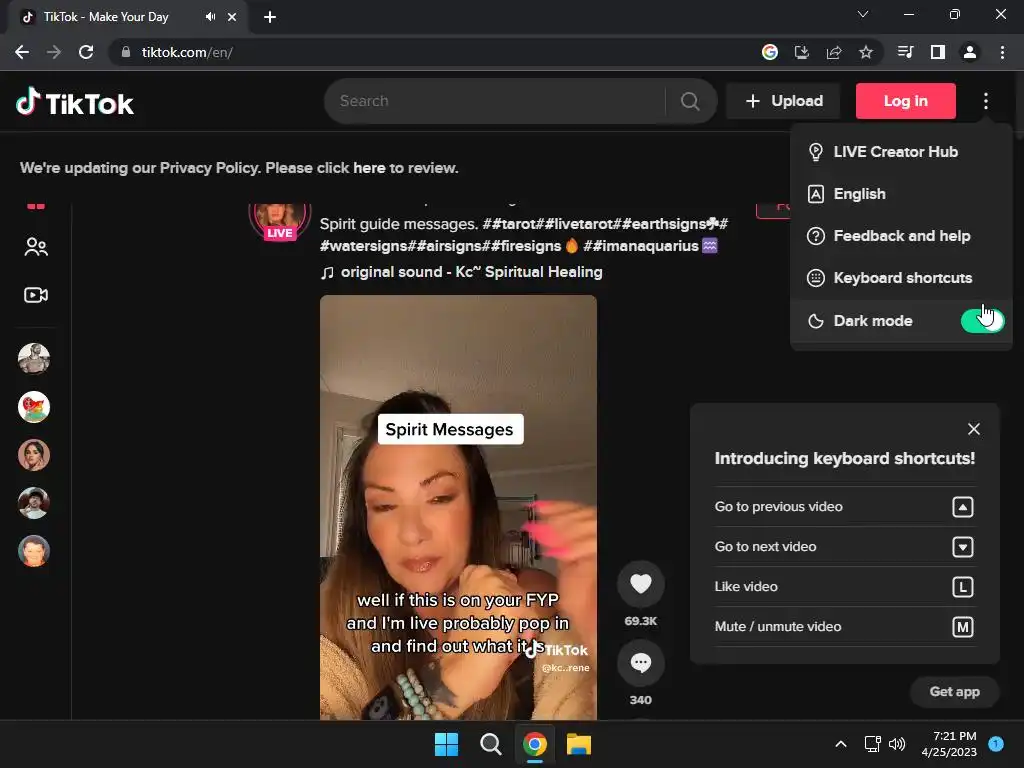Open the LIVE camera icon in sidebar

pyautogui.click(x=36, y=295)
